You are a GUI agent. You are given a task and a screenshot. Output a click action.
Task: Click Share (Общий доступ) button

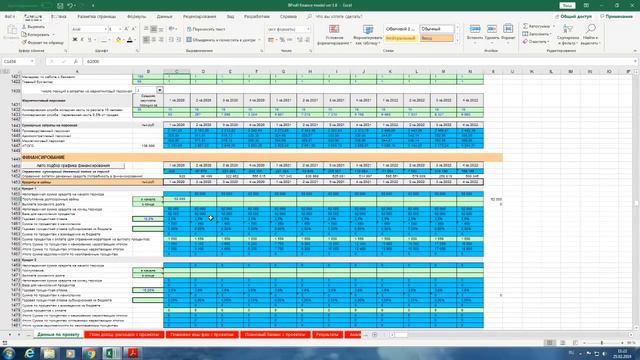pyautogui.click(x=573, y=16)
